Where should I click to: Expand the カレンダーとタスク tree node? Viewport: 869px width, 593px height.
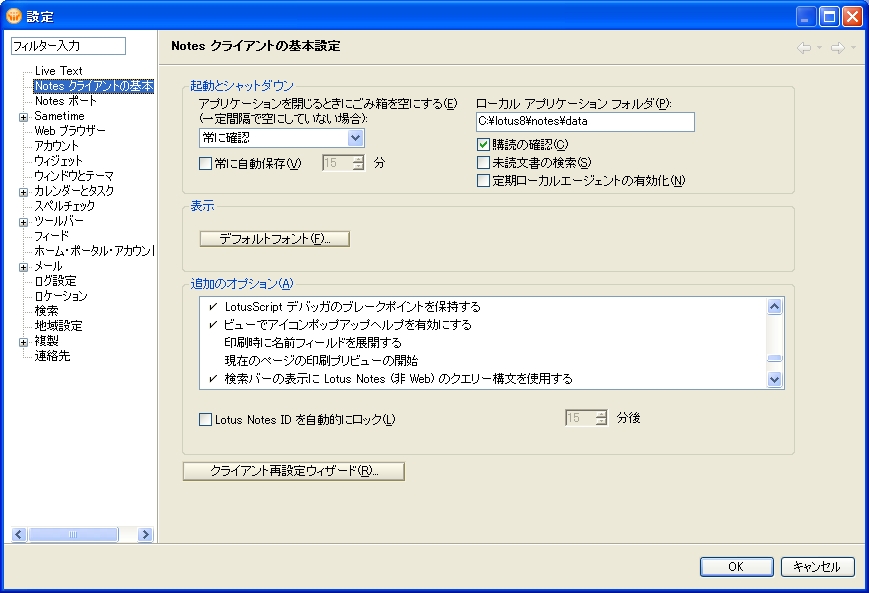tap(23, 191)
